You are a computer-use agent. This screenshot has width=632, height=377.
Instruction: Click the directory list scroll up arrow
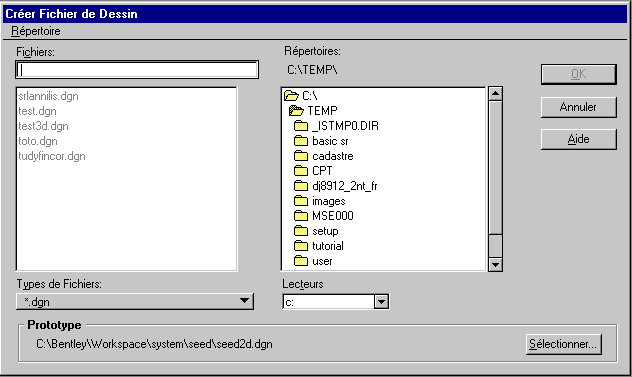[495, 94]
